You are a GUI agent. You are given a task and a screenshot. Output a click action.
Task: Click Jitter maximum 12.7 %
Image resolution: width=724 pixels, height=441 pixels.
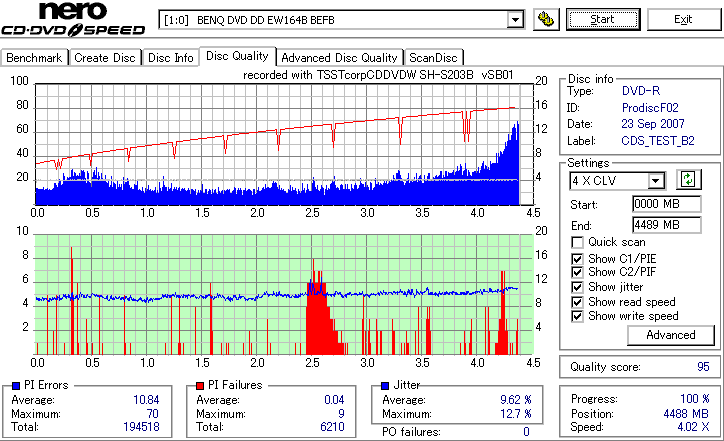516,414
